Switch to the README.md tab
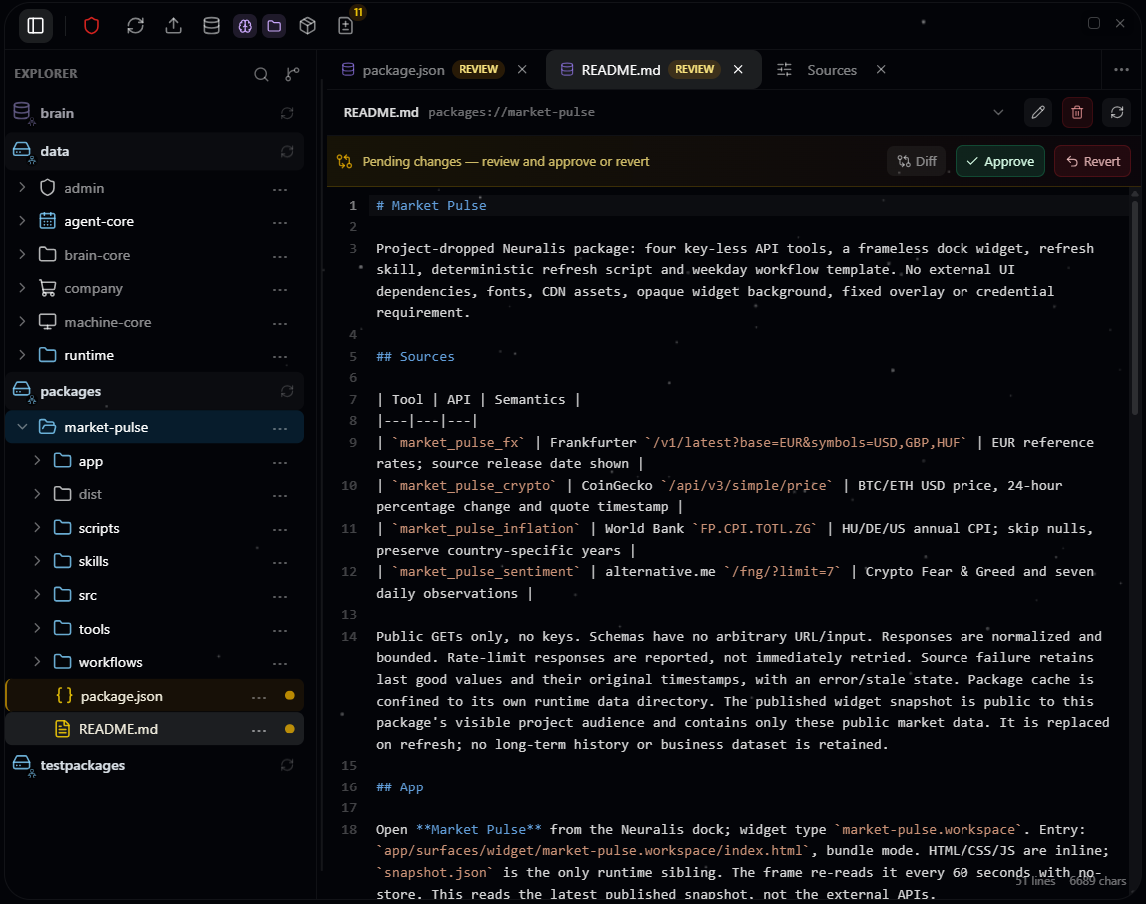 point(654,69)
